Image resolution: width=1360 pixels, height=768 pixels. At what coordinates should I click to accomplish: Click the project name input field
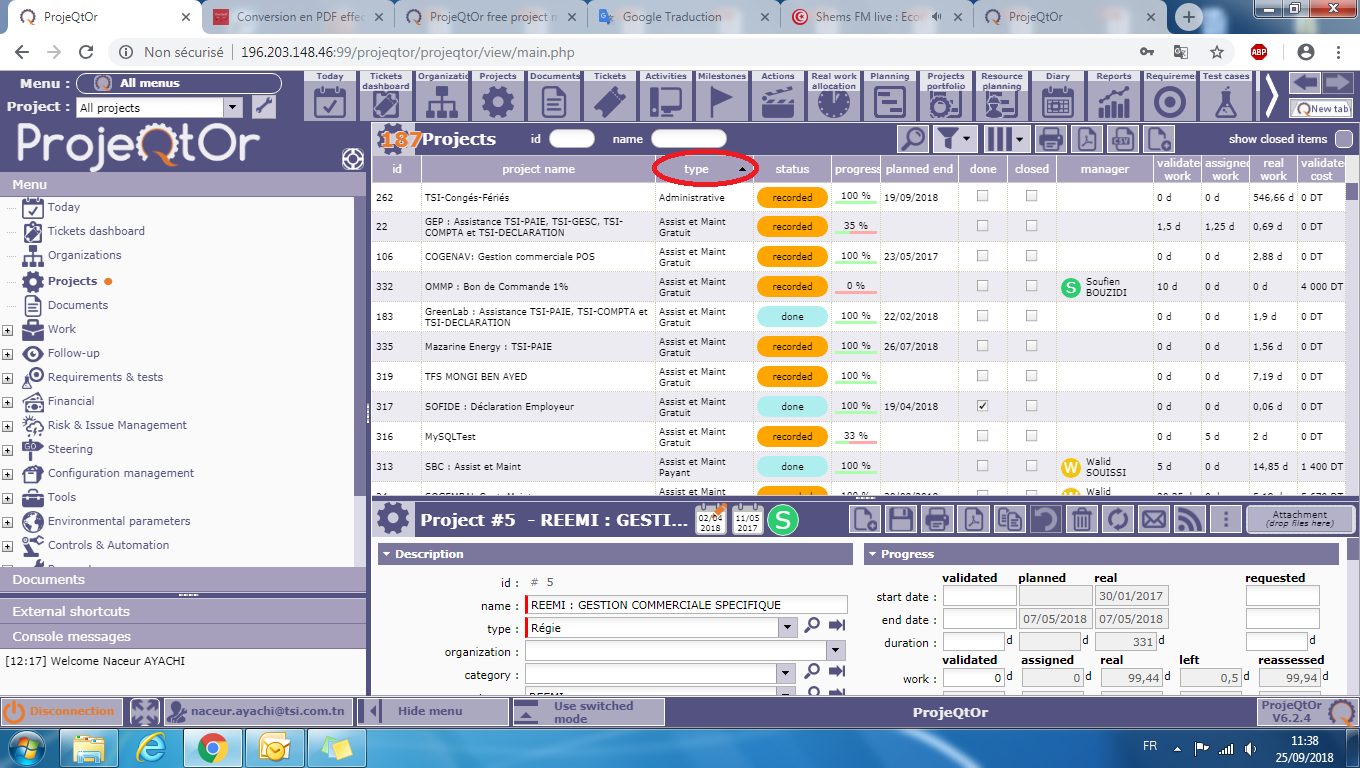688,605
